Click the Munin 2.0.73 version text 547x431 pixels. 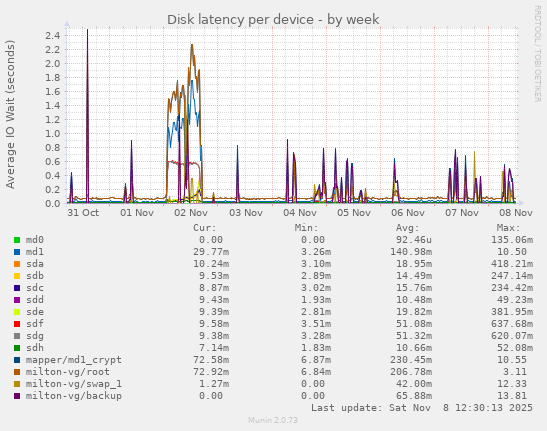pyautogui.click(x=273, y=420)
